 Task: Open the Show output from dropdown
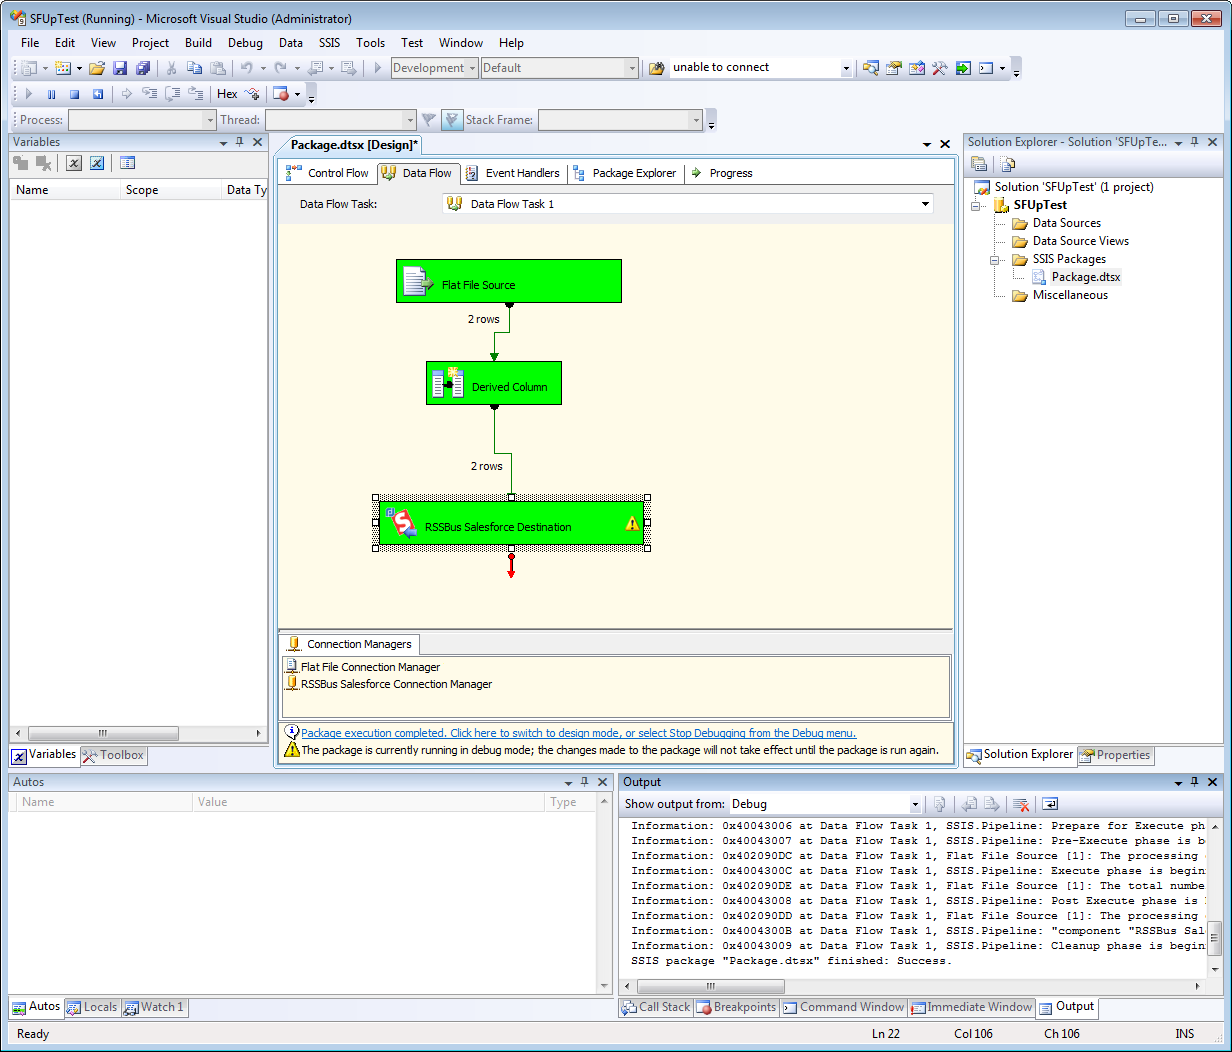914,804
